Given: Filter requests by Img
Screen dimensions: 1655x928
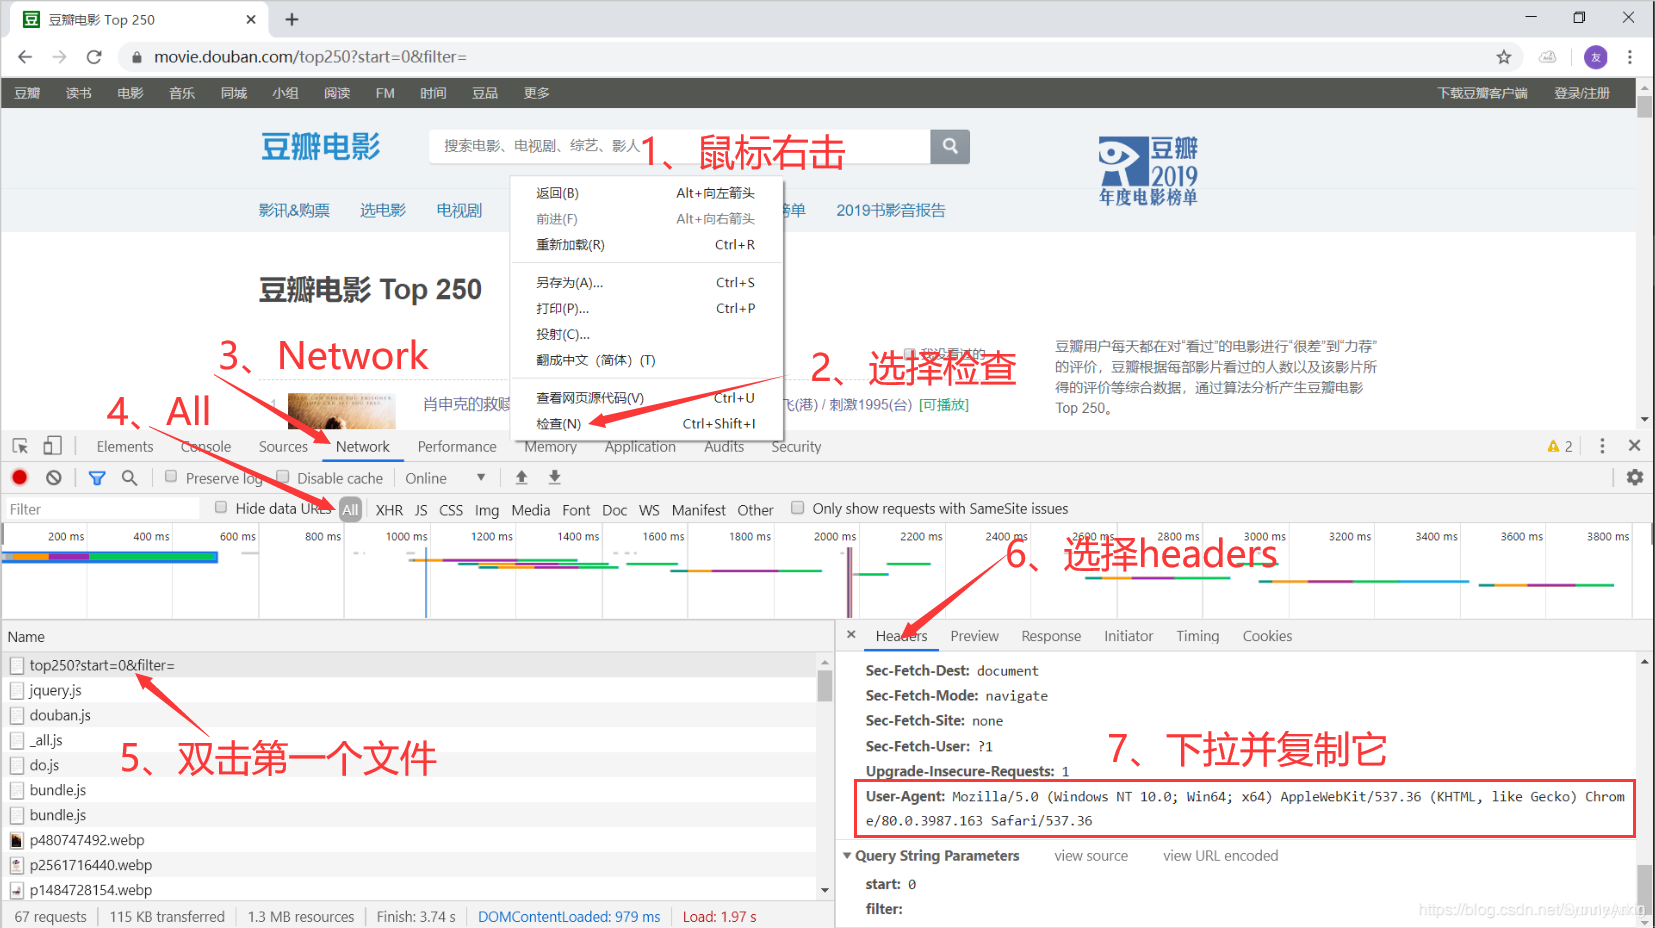Looking at the screenshot, I should pyautogui.click(x=487, y=510).
